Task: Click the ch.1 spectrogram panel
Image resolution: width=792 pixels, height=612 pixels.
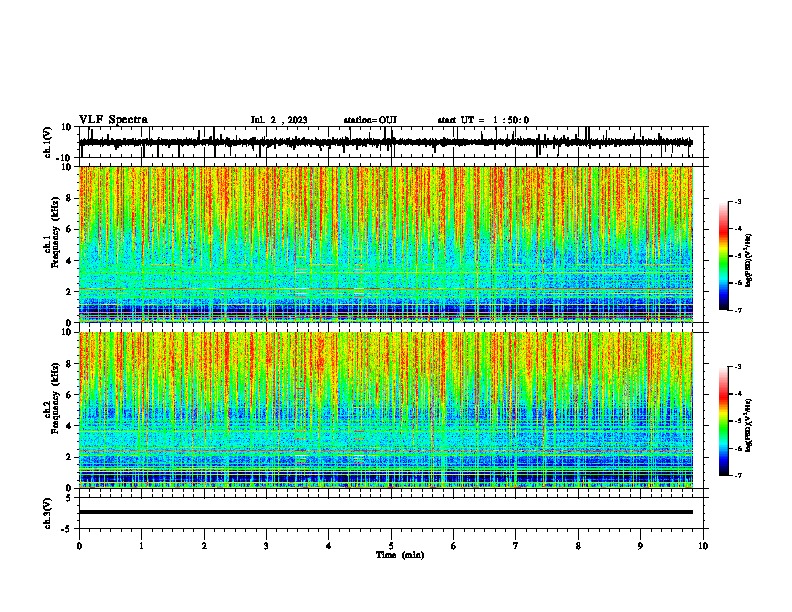Action: tap(386, 244)
